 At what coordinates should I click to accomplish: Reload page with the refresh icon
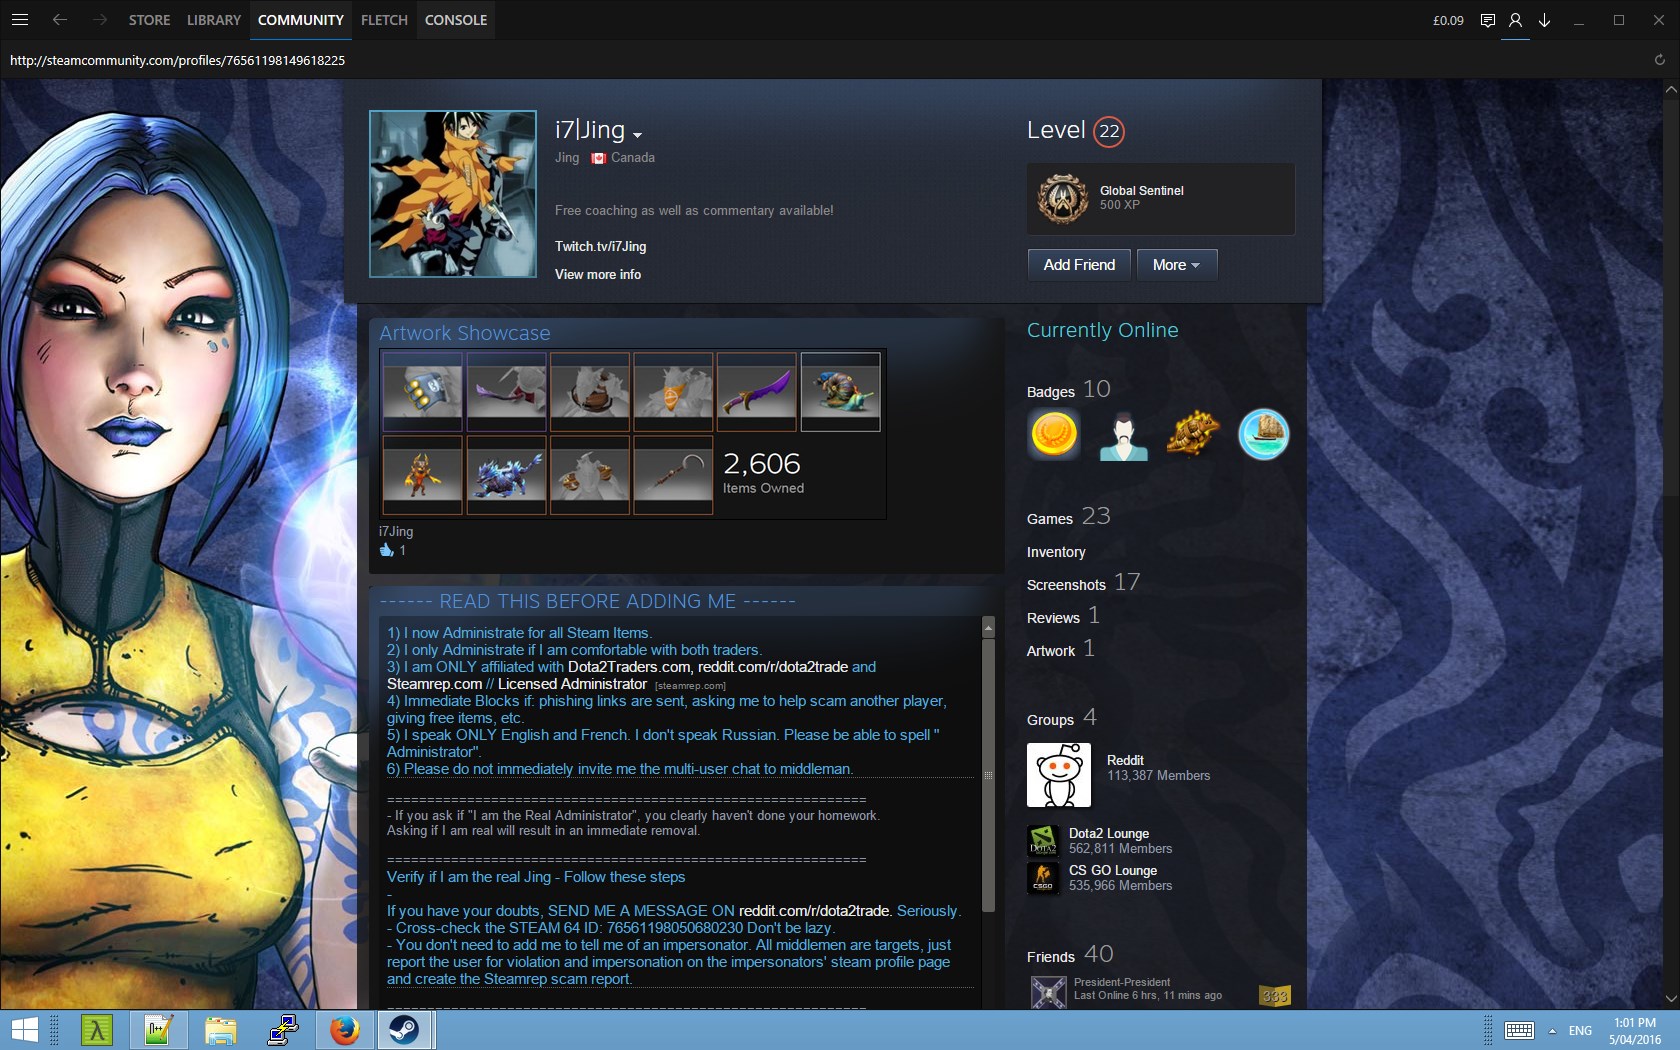tap(1659, 60)
